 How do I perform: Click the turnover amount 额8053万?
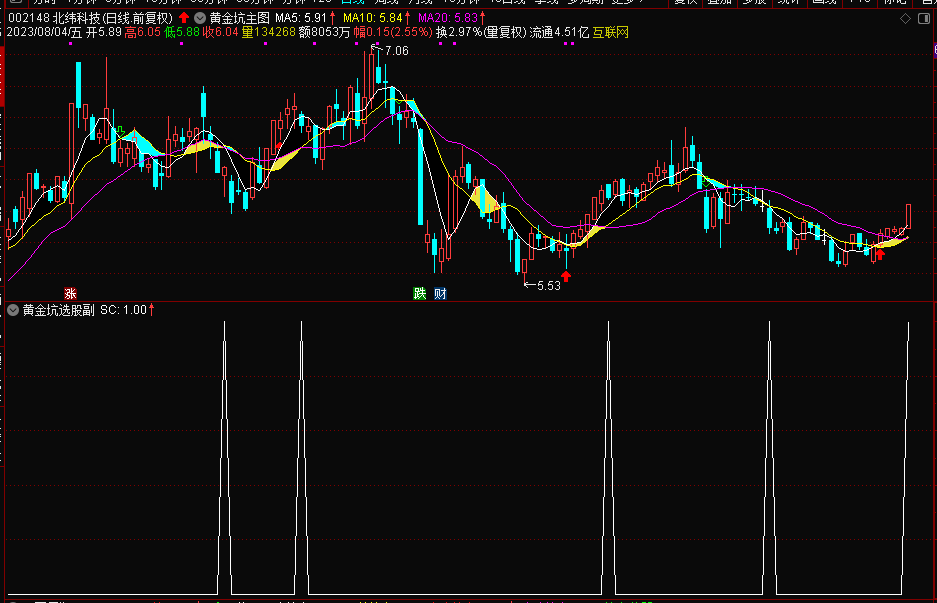click(324, 32)
